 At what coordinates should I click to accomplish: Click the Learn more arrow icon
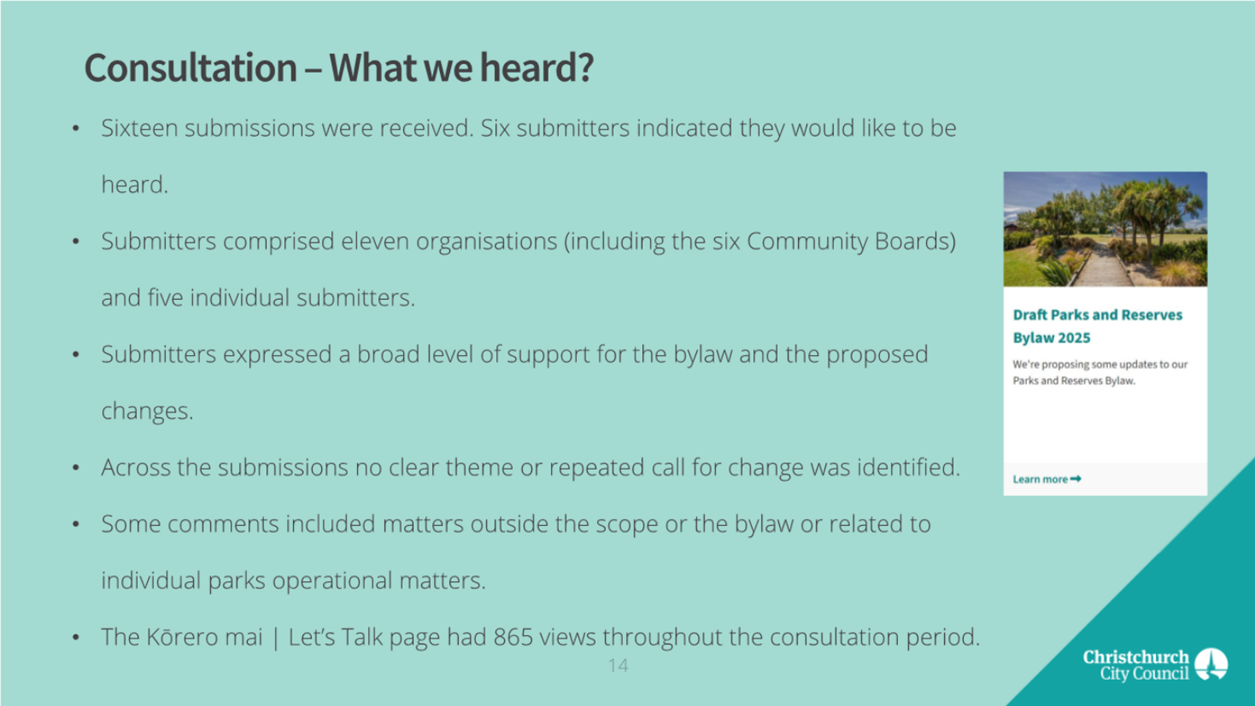1076,479
